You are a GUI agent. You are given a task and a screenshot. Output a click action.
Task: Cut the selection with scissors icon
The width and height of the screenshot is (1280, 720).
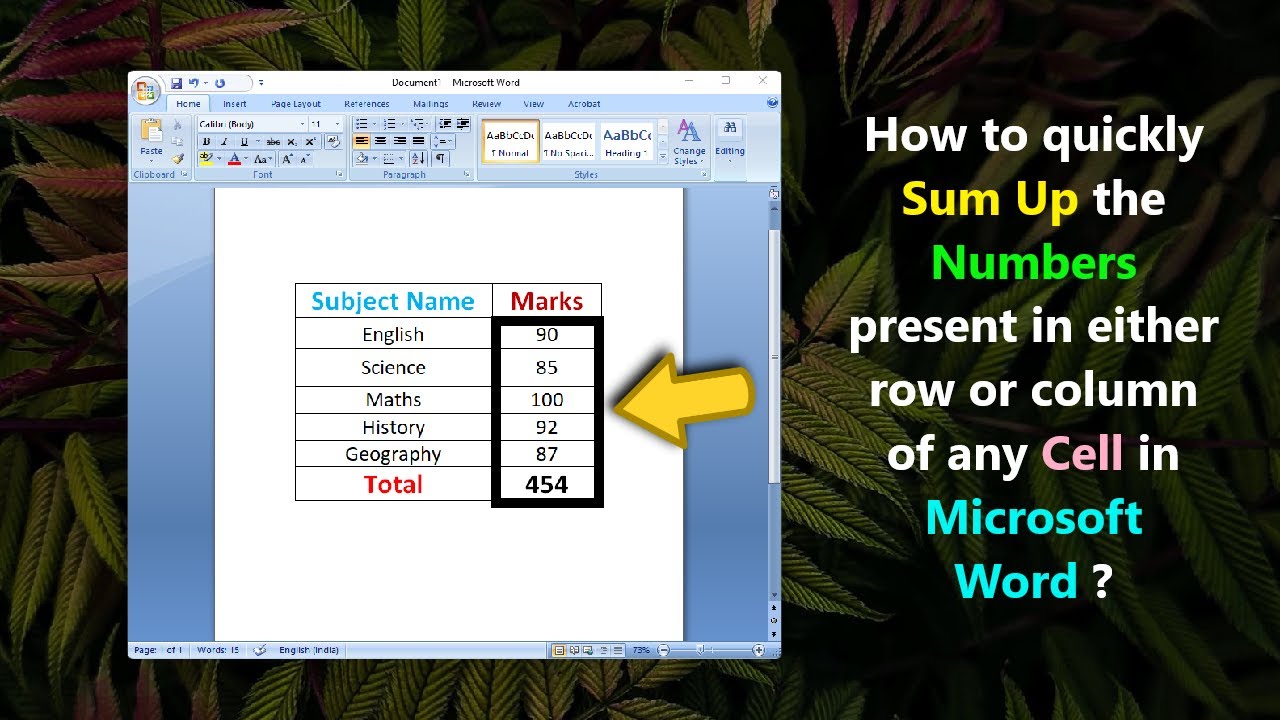click(177, 125)
